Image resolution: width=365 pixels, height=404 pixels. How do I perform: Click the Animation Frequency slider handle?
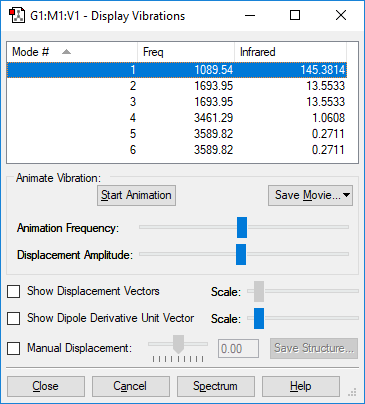(x=242, y=227)
